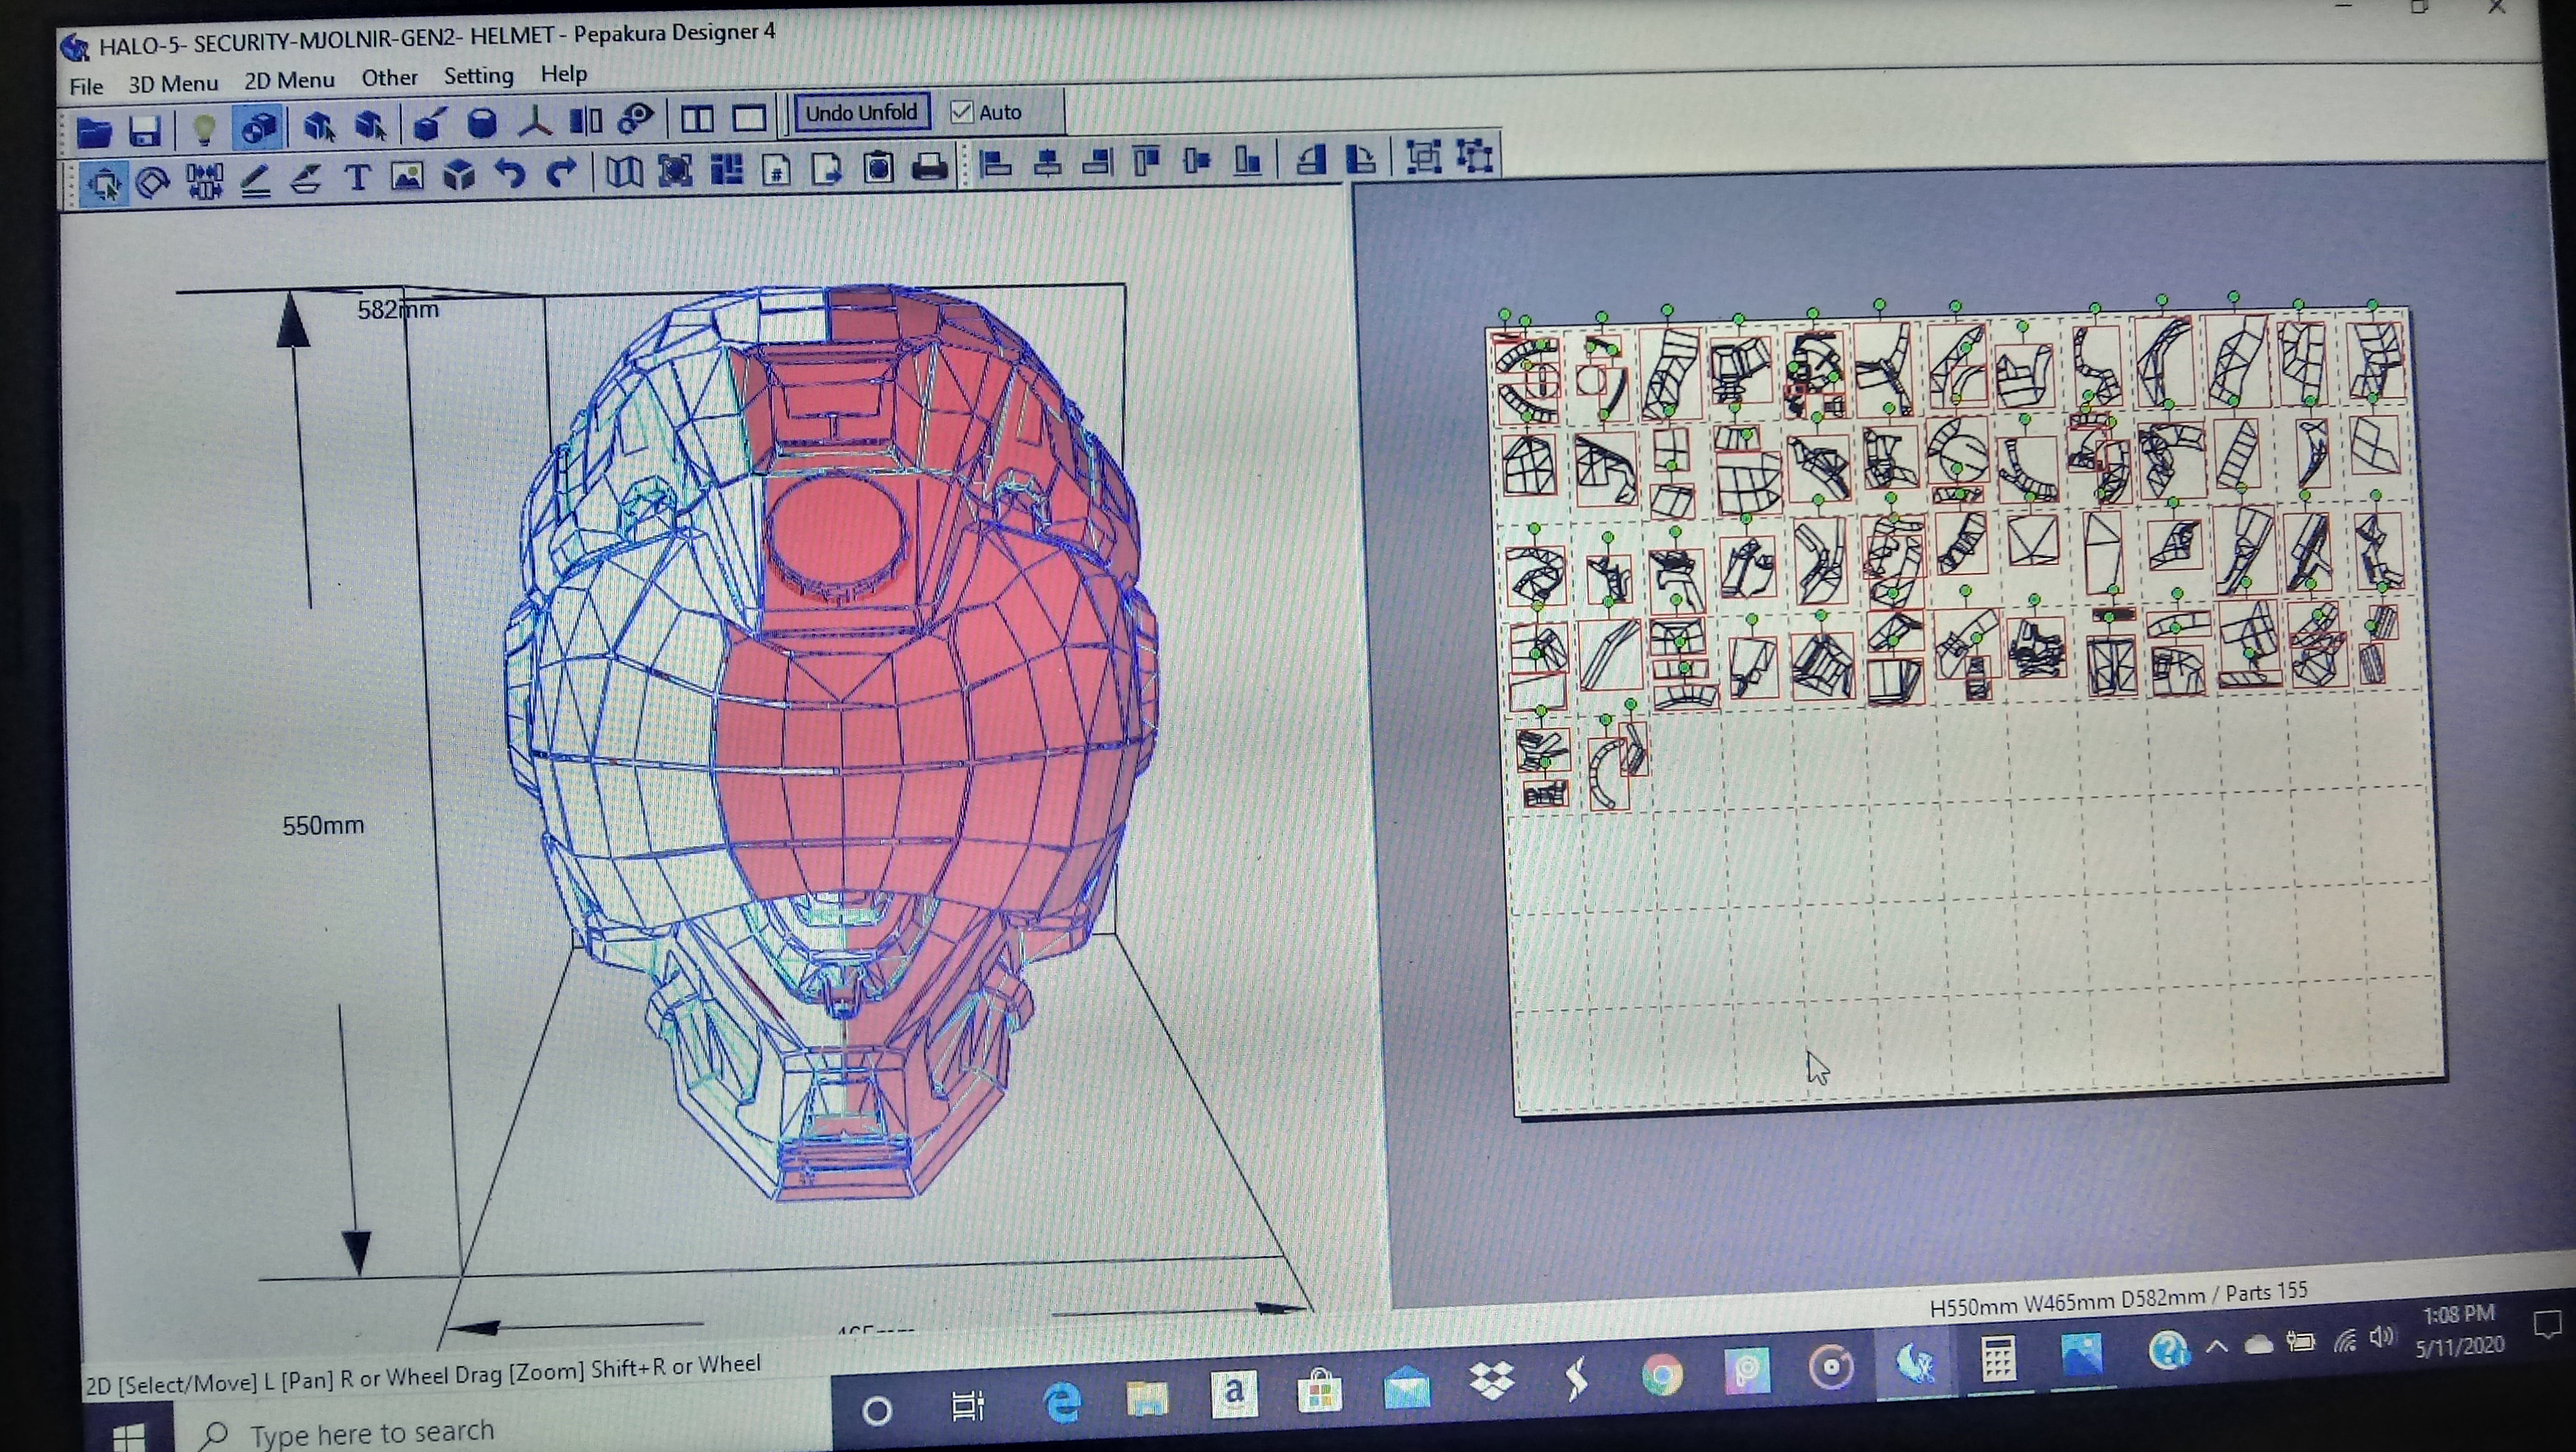This screenshot has width=2576, height=1452.
Task: Expand the system tray hidden icons chevron
Action: pos(2216,1346)
